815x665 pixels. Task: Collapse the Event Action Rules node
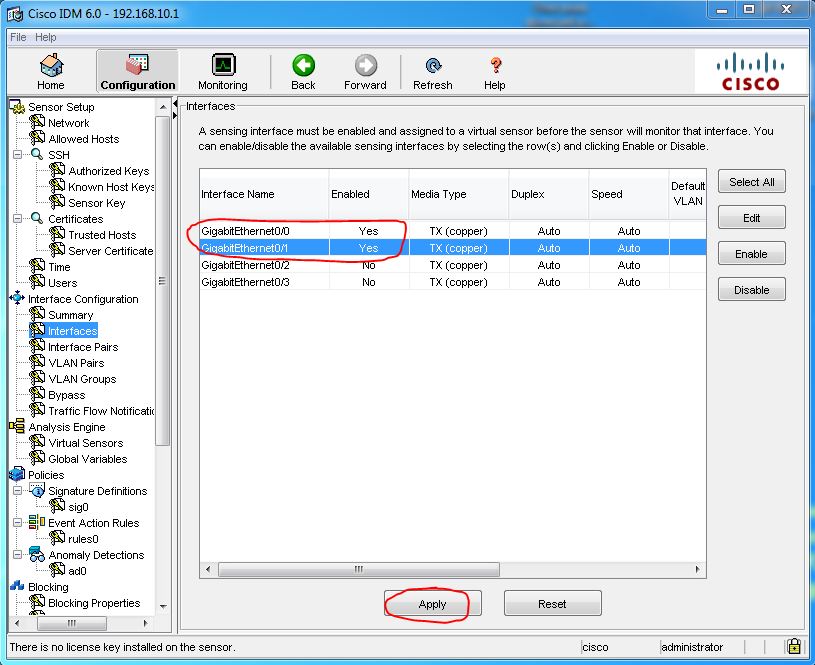(17, 522)
